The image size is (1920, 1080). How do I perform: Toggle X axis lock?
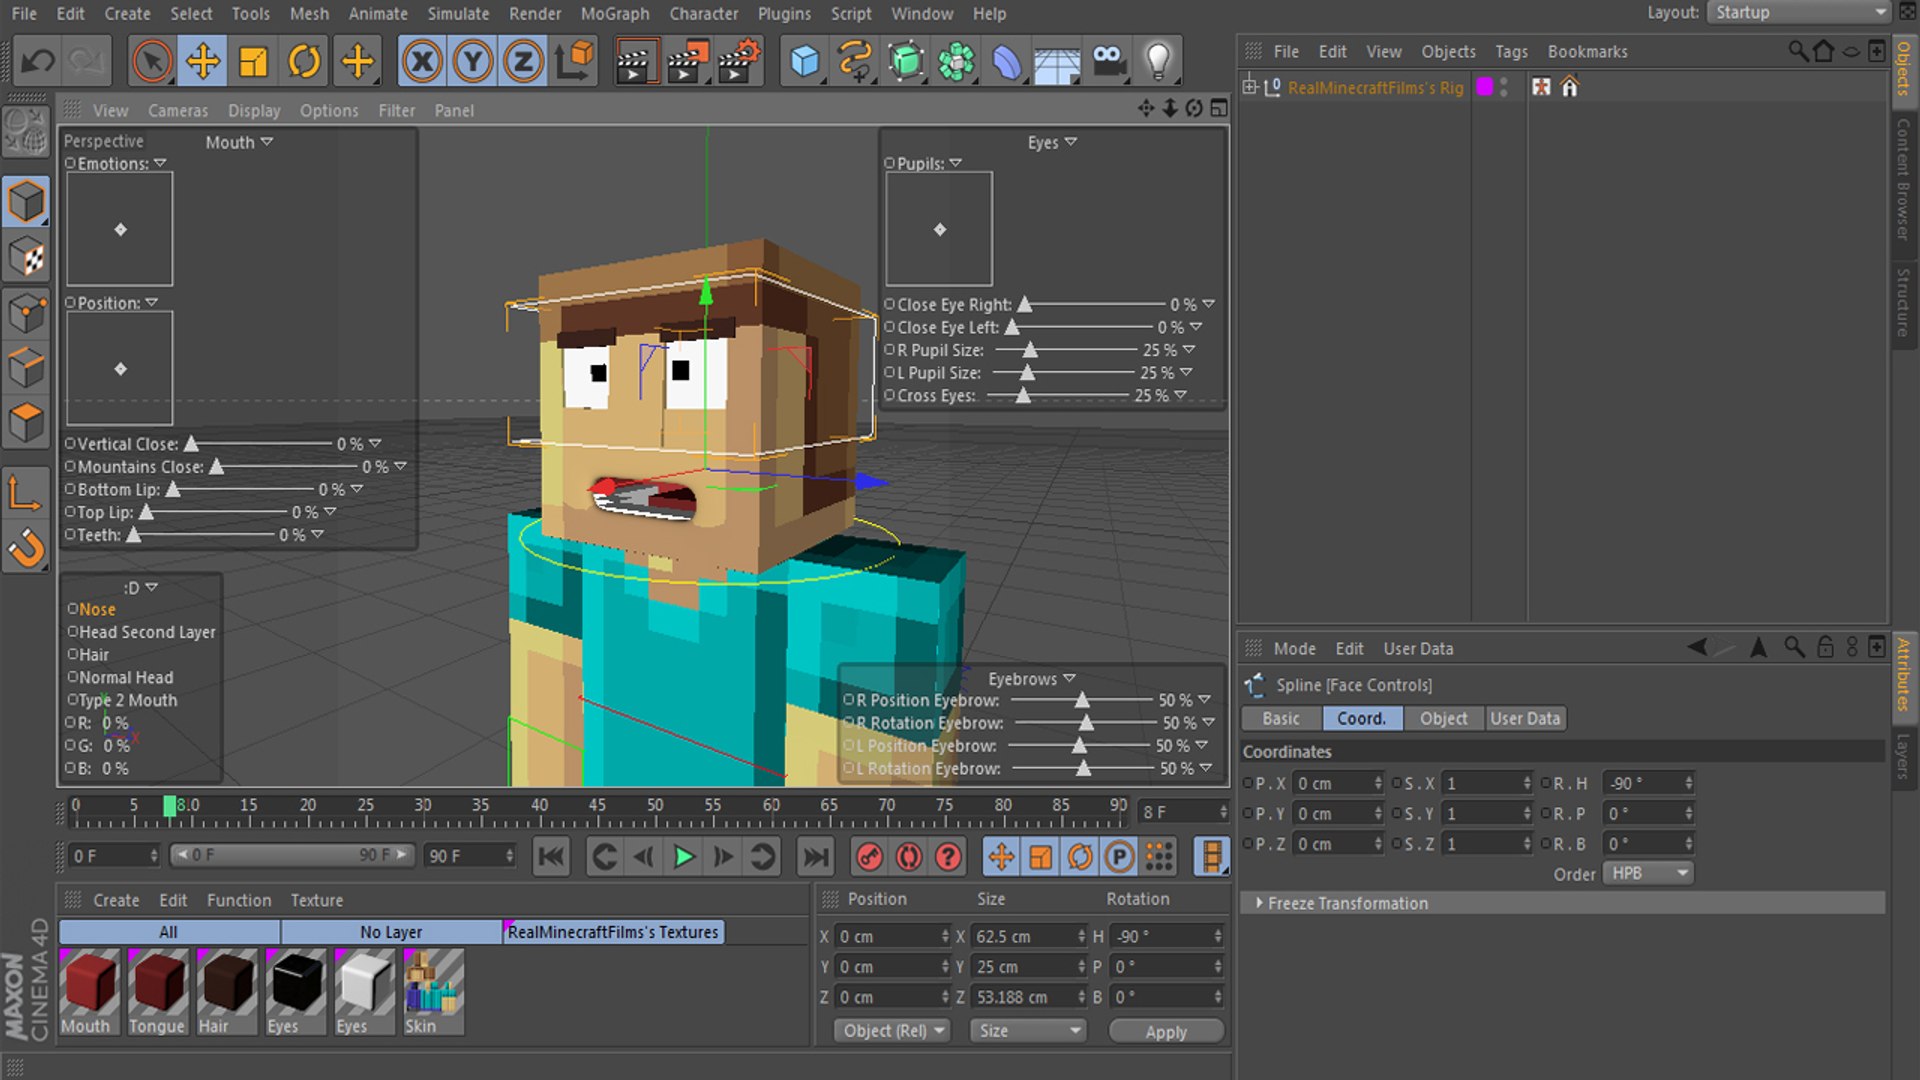[422, 62]
